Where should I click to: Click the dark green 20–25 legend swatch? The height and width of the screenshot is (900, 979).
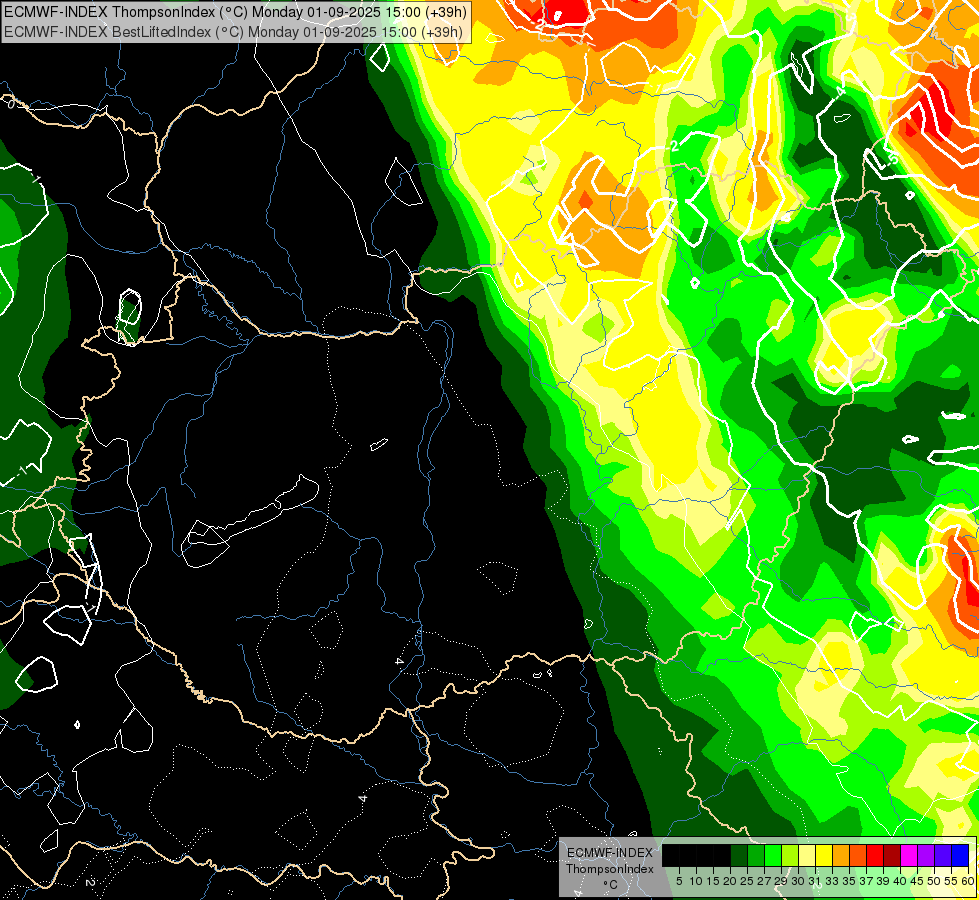pos(739,856)
